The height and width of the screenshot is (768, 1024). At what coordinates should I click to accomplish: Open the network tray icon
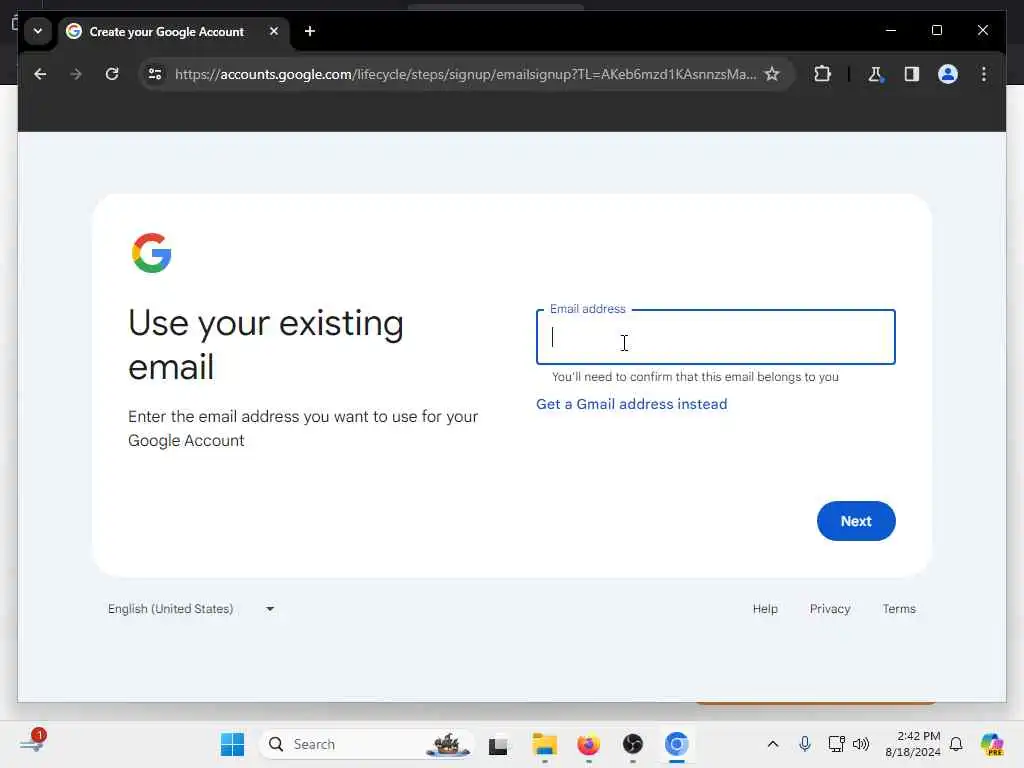836,744
